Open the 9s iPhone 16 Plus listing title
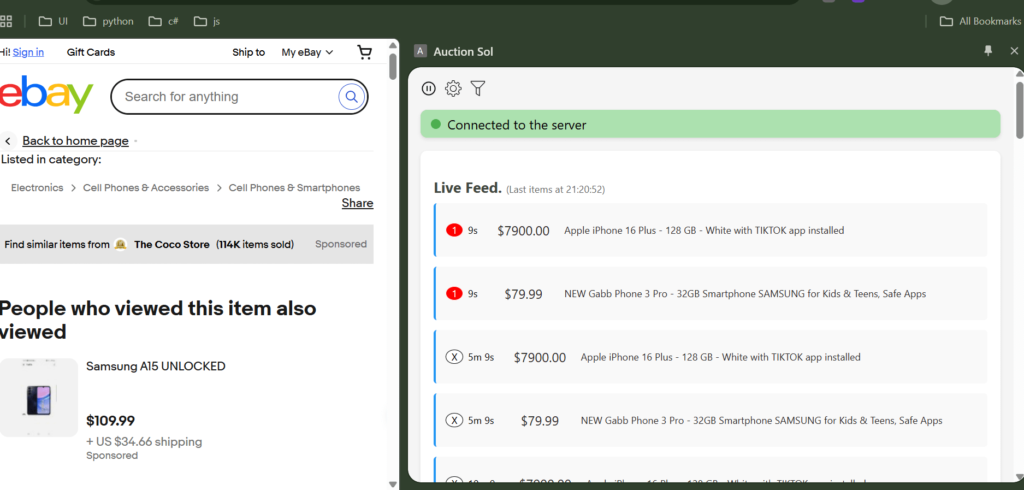The height and width of the screenshot is (490, 1024). pos(704,231)
